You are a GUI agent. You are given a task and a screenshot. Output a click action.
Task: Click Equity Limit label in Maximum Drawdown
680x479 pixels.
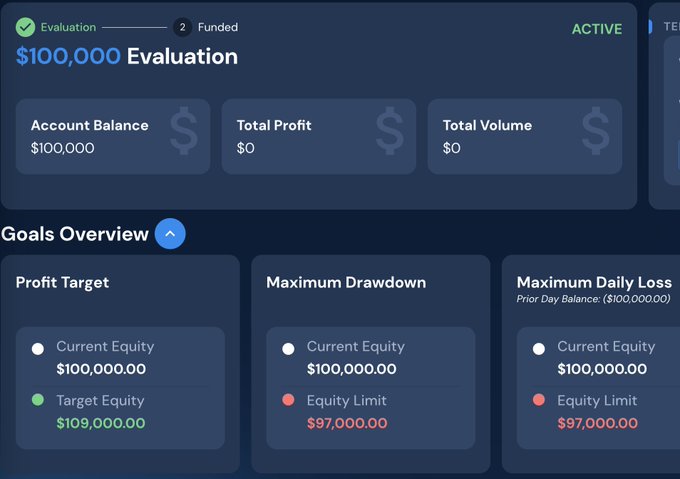click(x=347, y=401)
